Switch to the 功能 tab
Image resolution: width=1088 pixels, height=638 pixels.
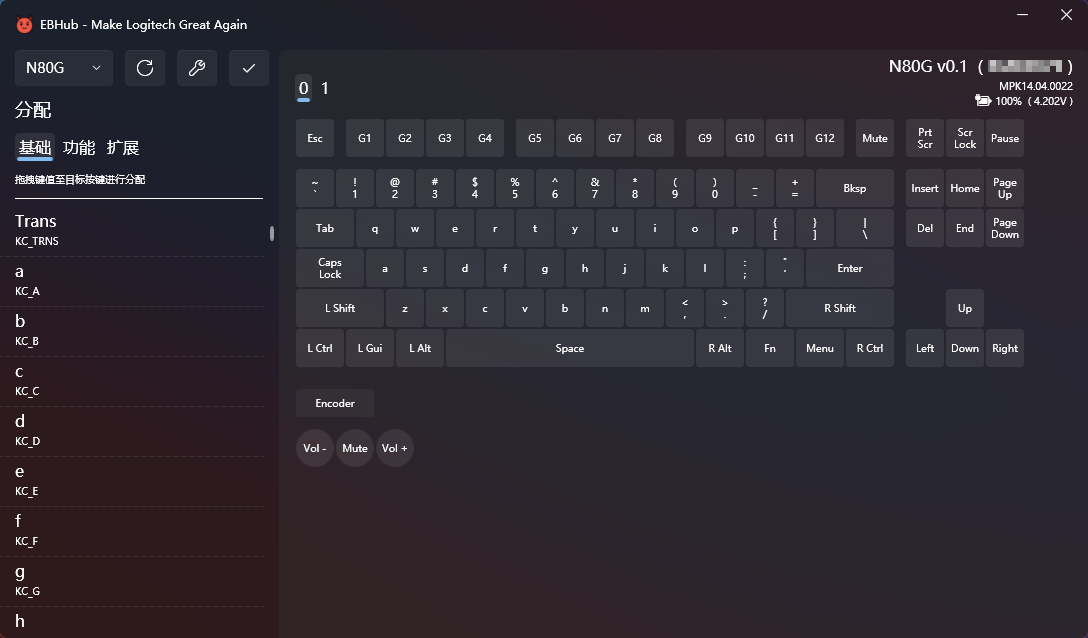click(79, 148)
